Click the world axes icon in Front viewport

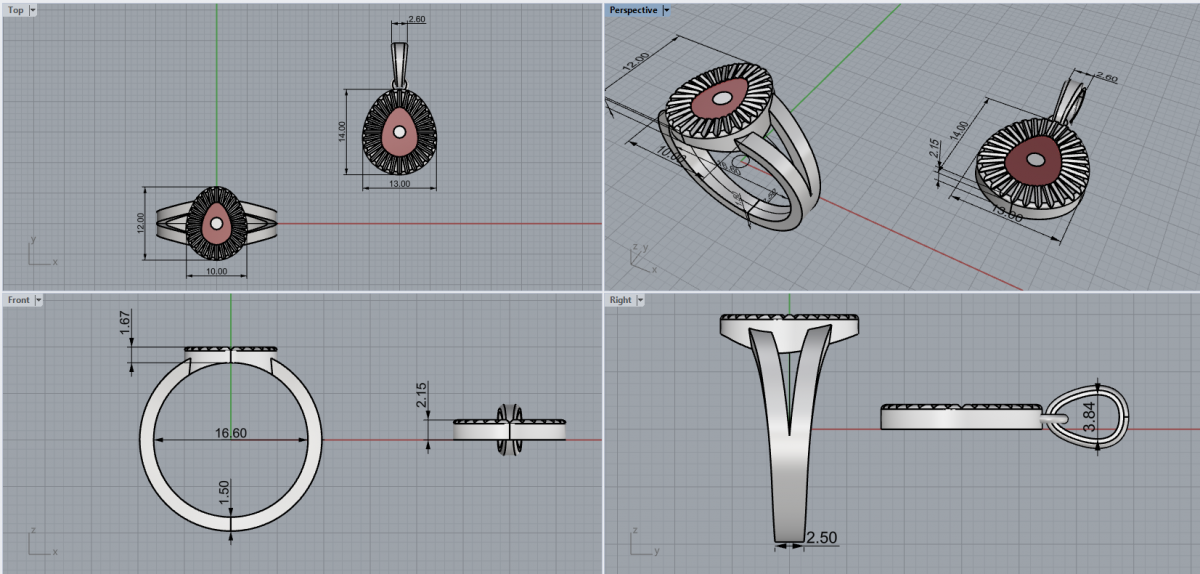pos(40,543)
